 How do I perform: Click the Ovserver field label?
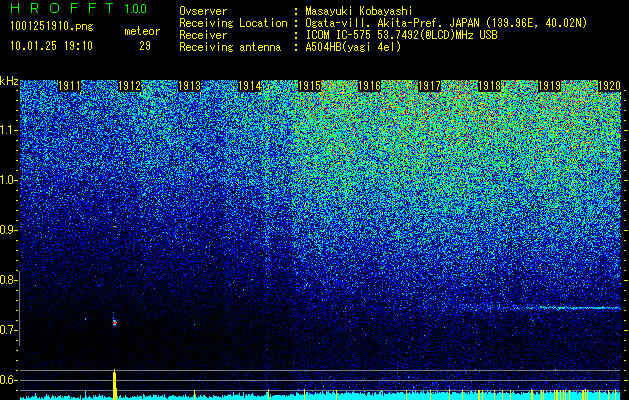(203, 11)
